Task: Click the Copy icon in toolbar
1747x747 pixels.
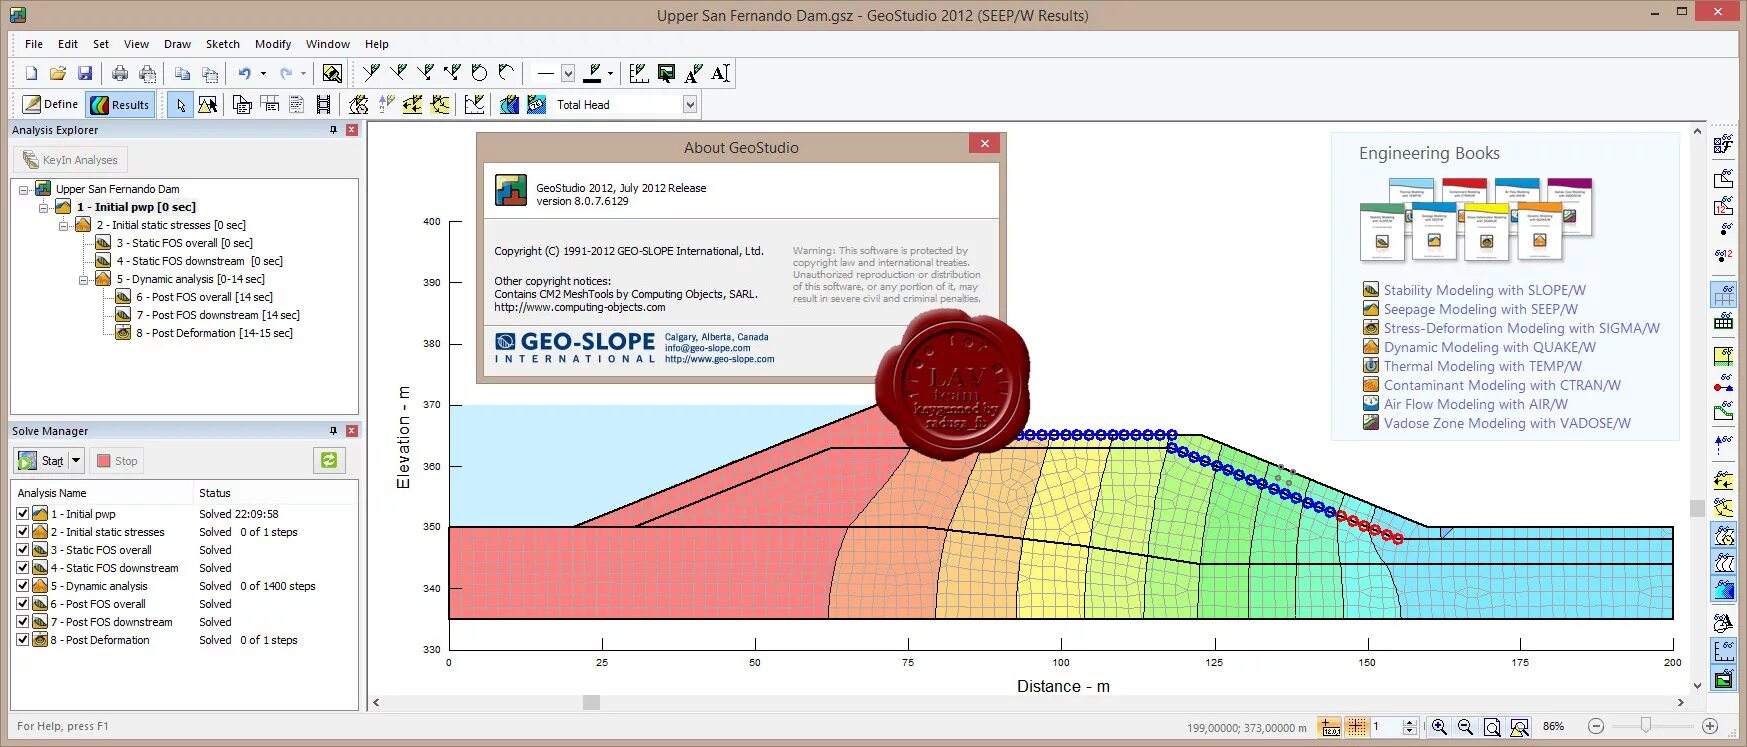Action: click(182, 73)
